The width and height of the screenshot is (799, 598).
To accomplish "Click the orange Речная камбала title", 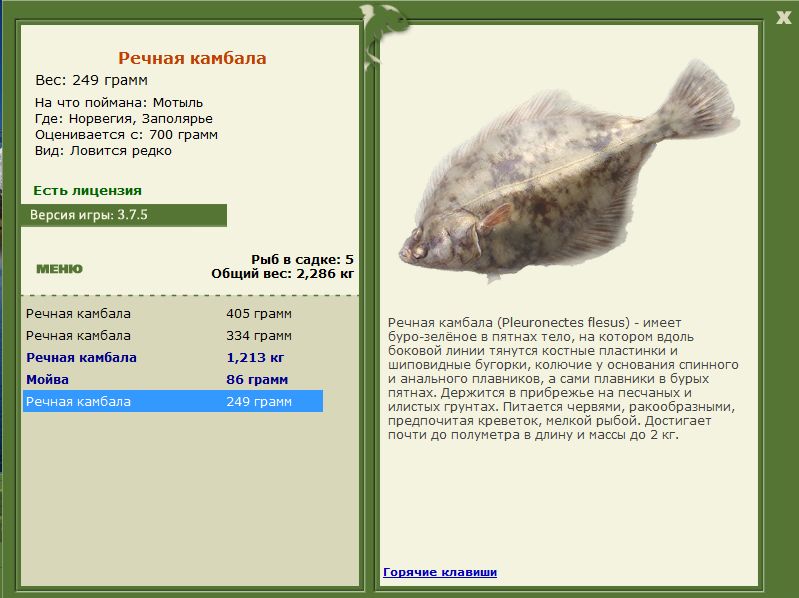I will (192, 58).
